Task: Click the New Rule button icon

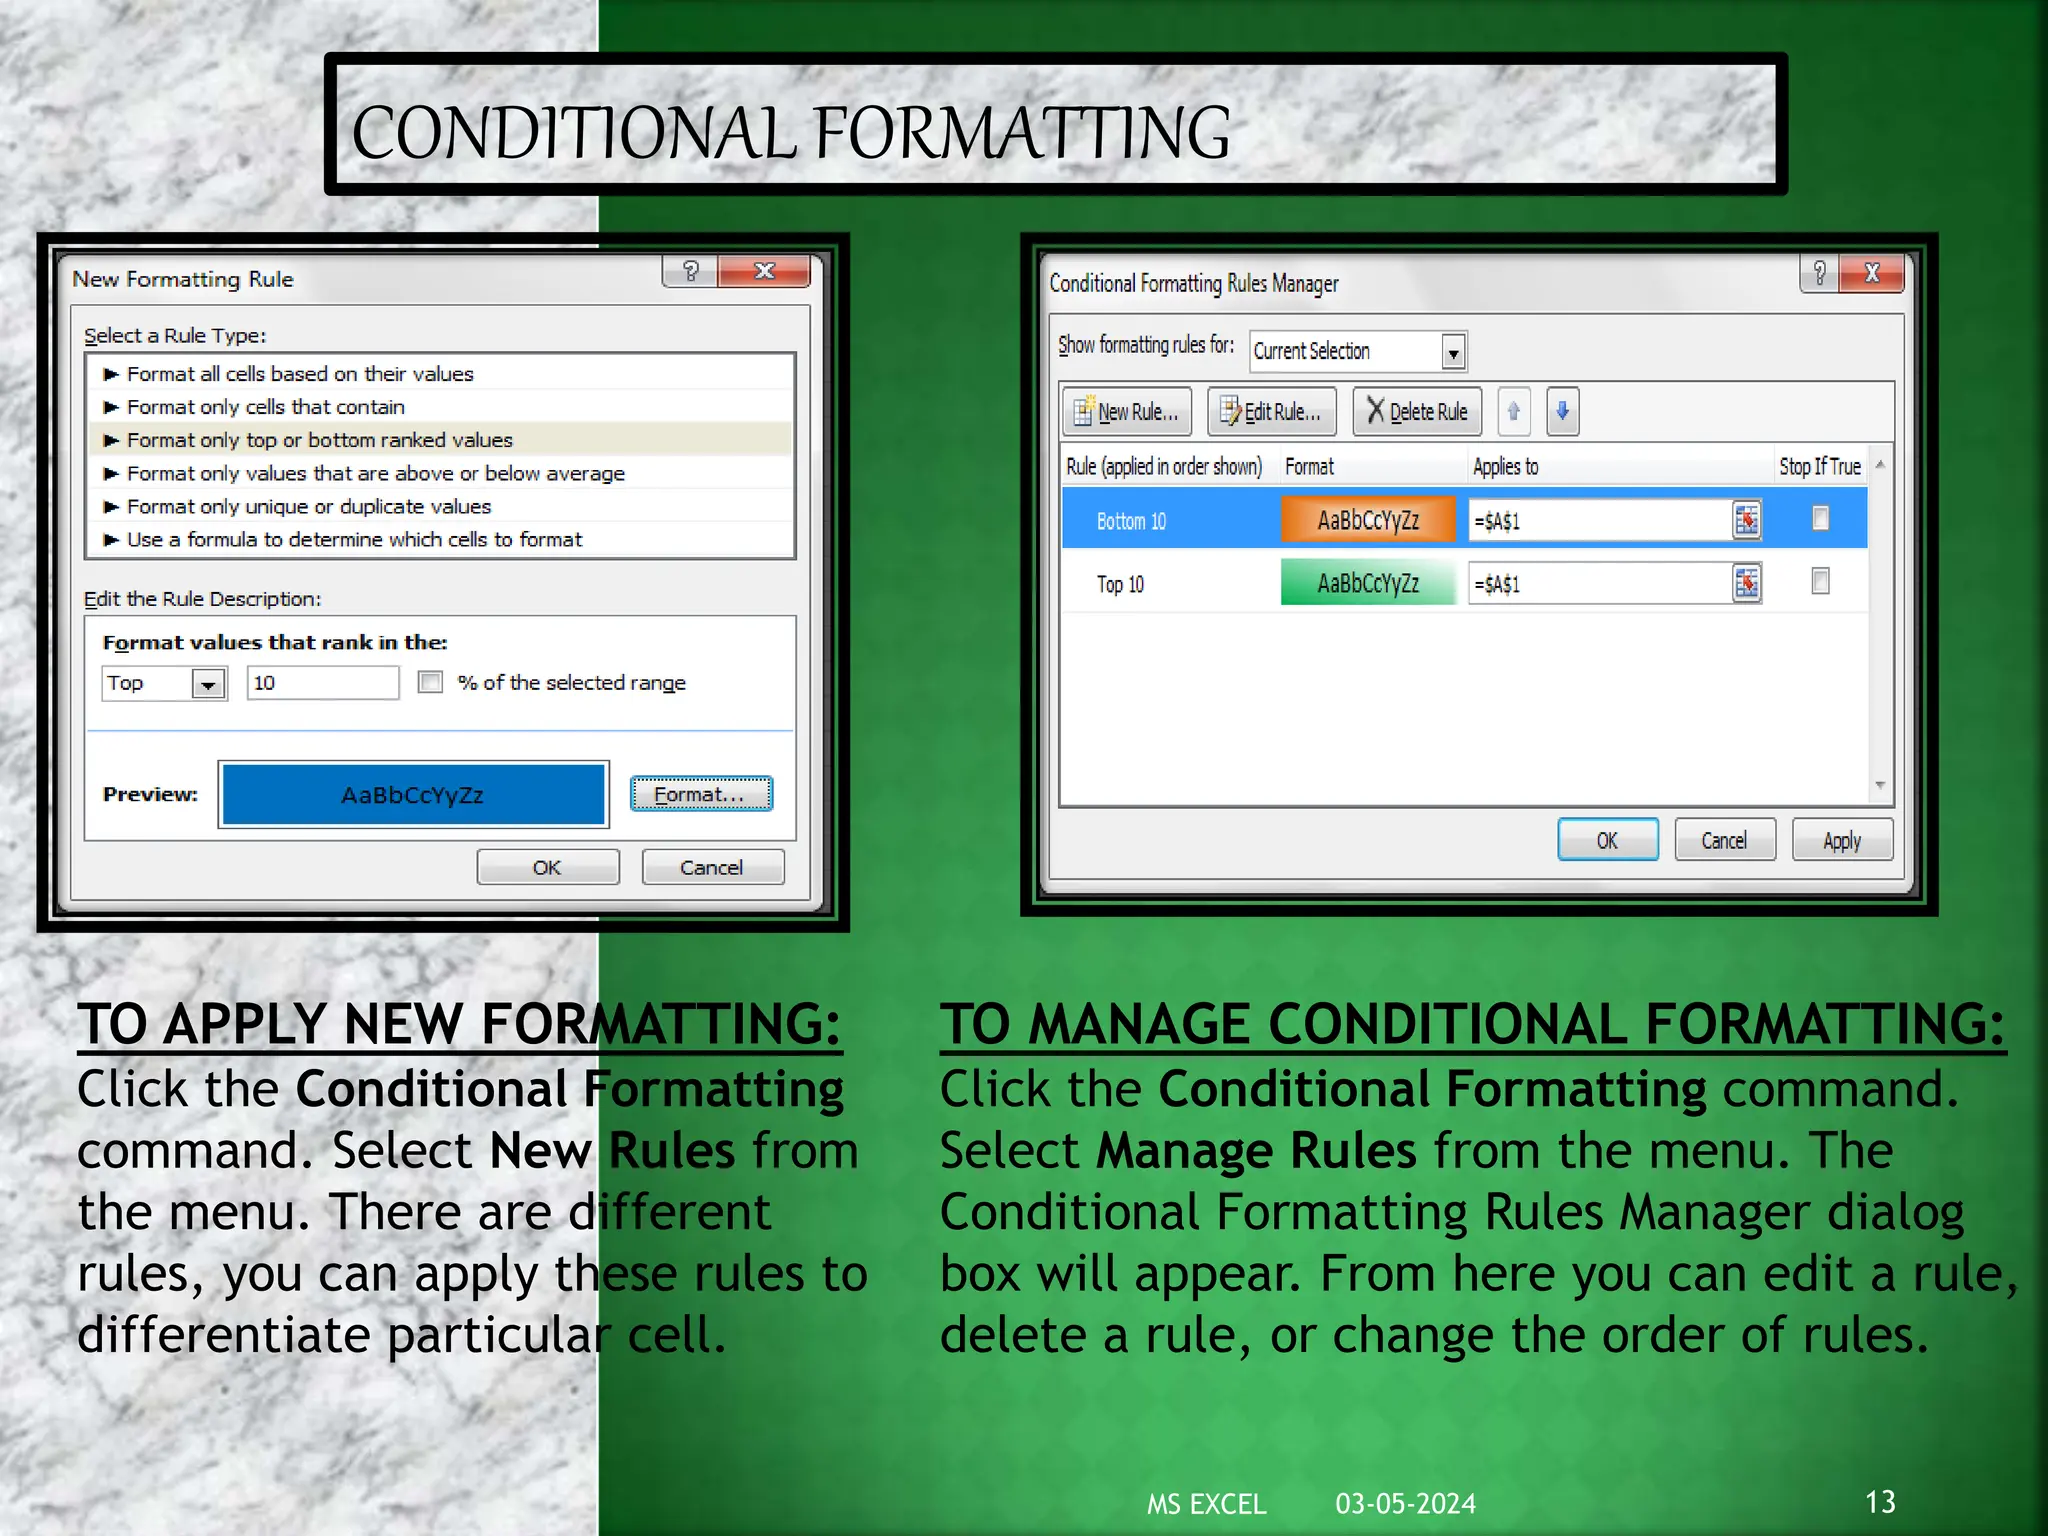Action: [x=1083, y=411]
